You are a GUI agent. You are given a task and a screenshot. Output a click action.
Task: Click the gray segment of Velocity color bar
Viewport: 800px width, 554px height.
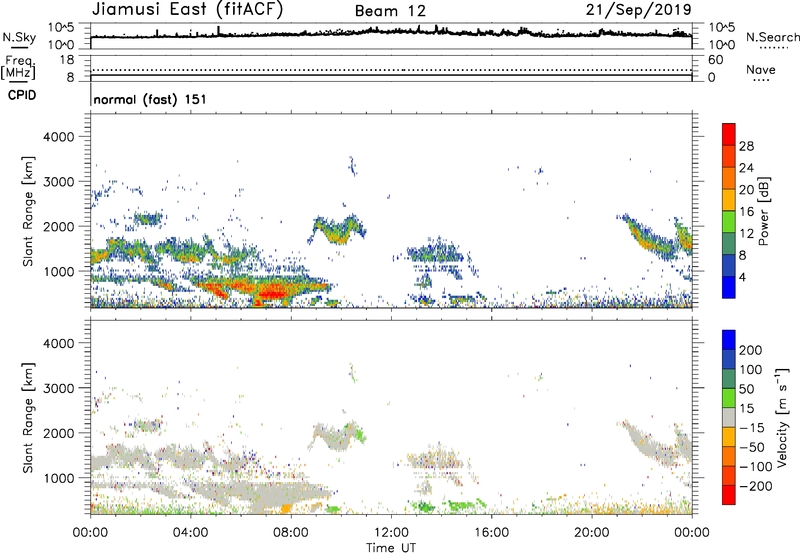[x=729, y=417]
